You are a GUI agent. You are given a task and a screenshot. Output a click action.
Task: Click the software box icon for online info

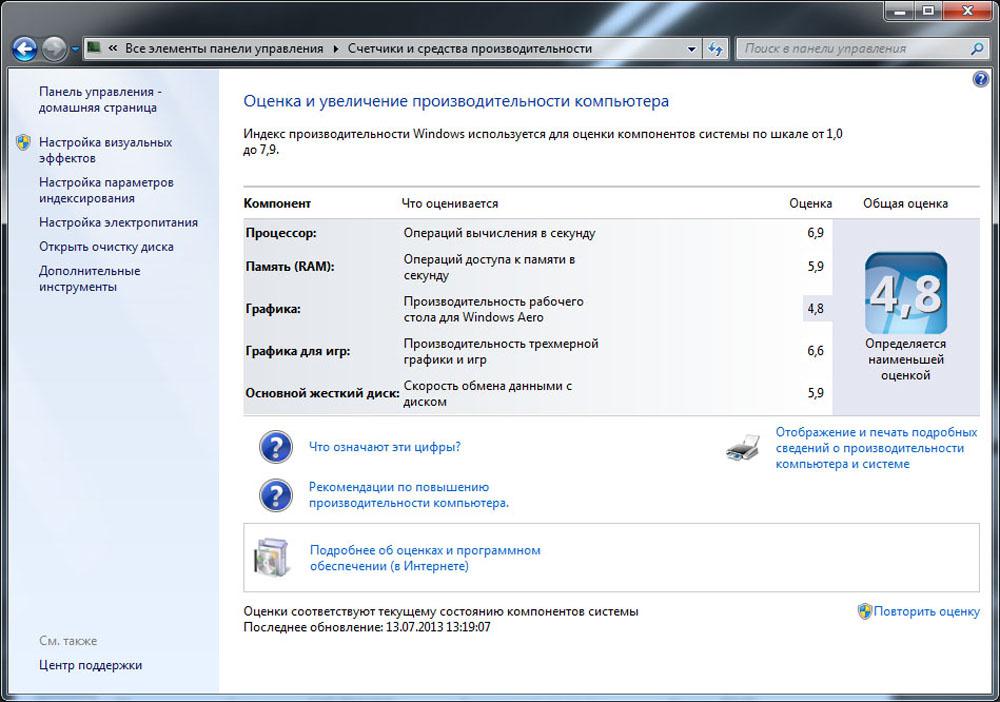click(270, 557)
